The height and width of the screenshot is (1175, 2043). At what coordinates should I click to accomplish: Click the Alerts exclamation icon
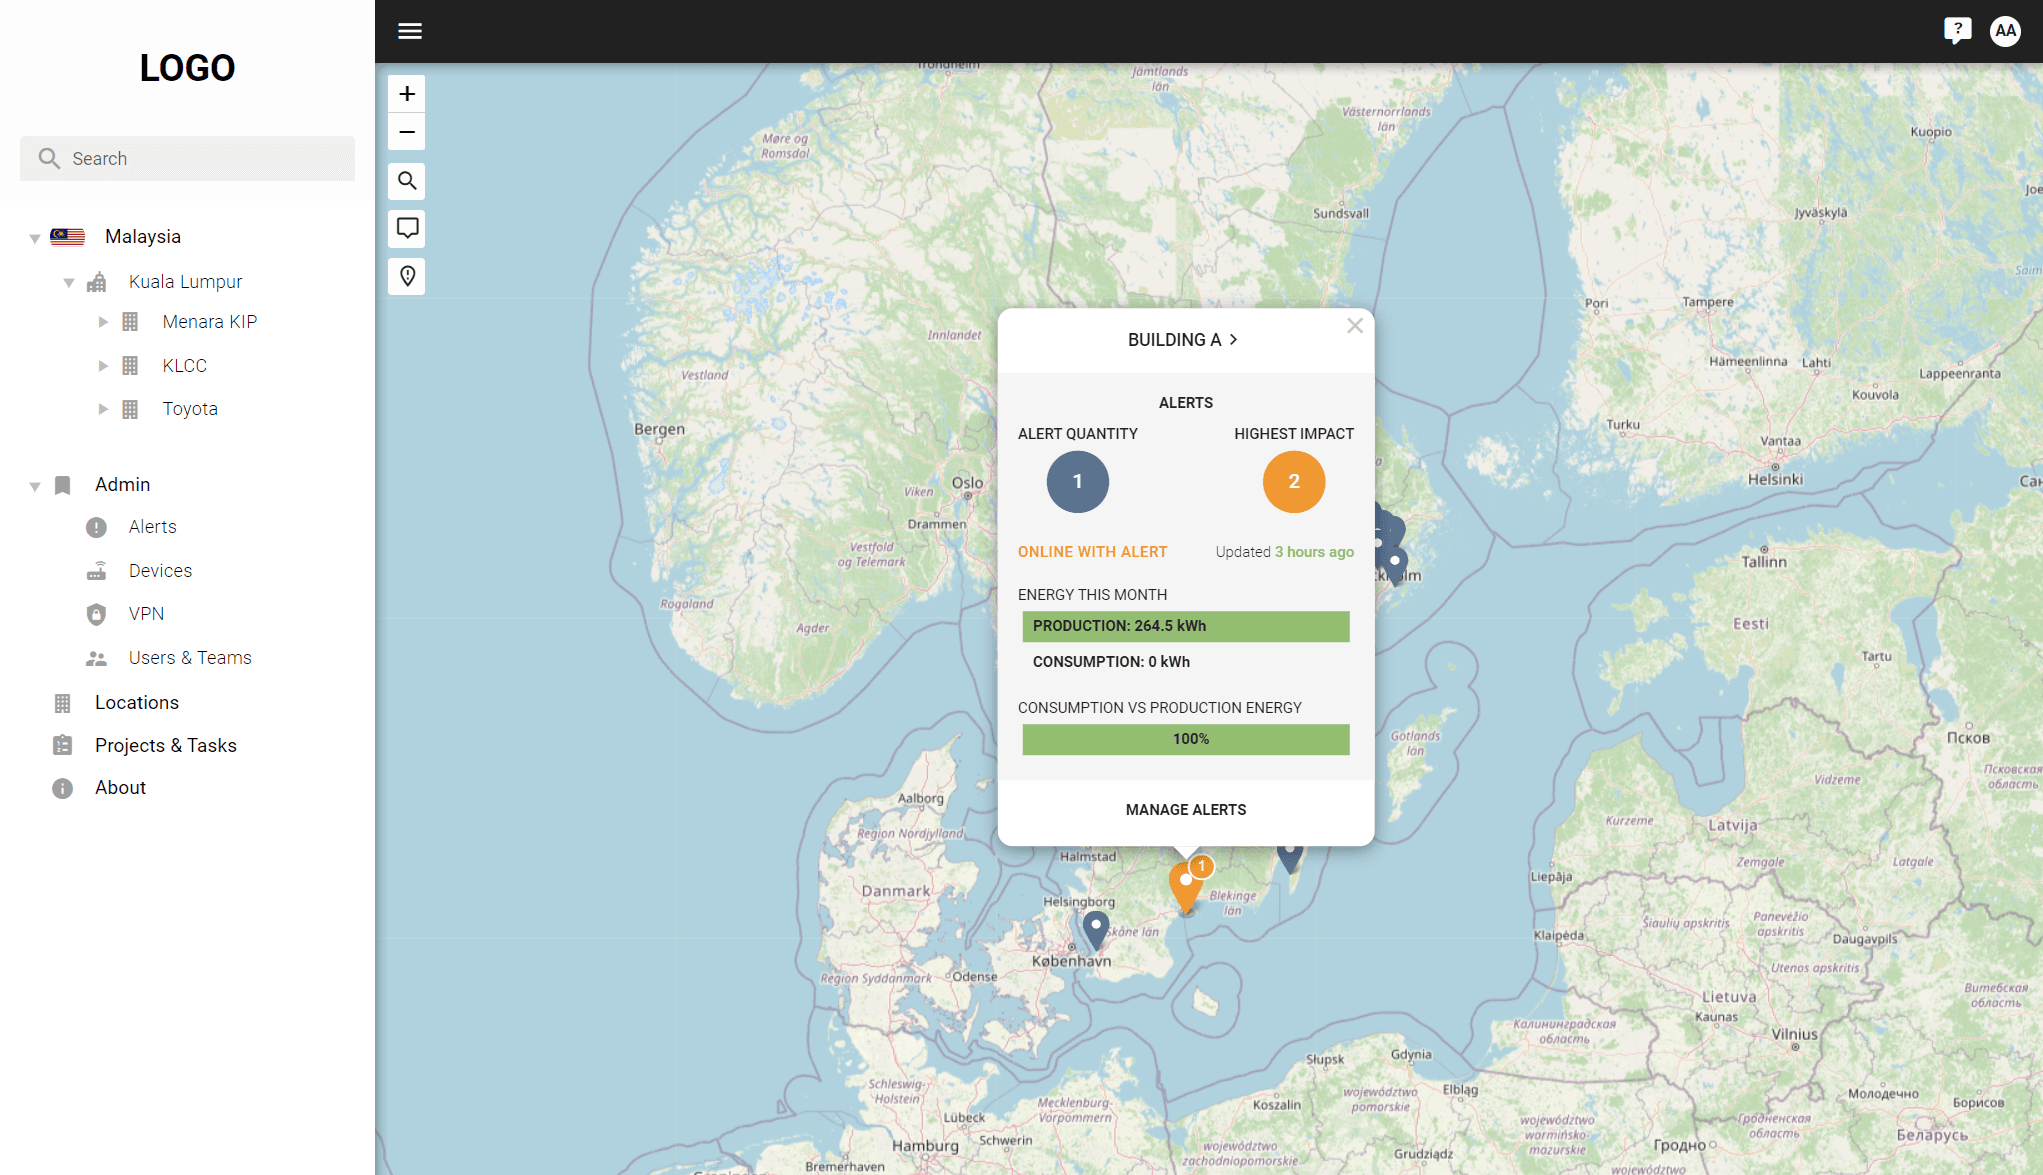tap(97, 527)
